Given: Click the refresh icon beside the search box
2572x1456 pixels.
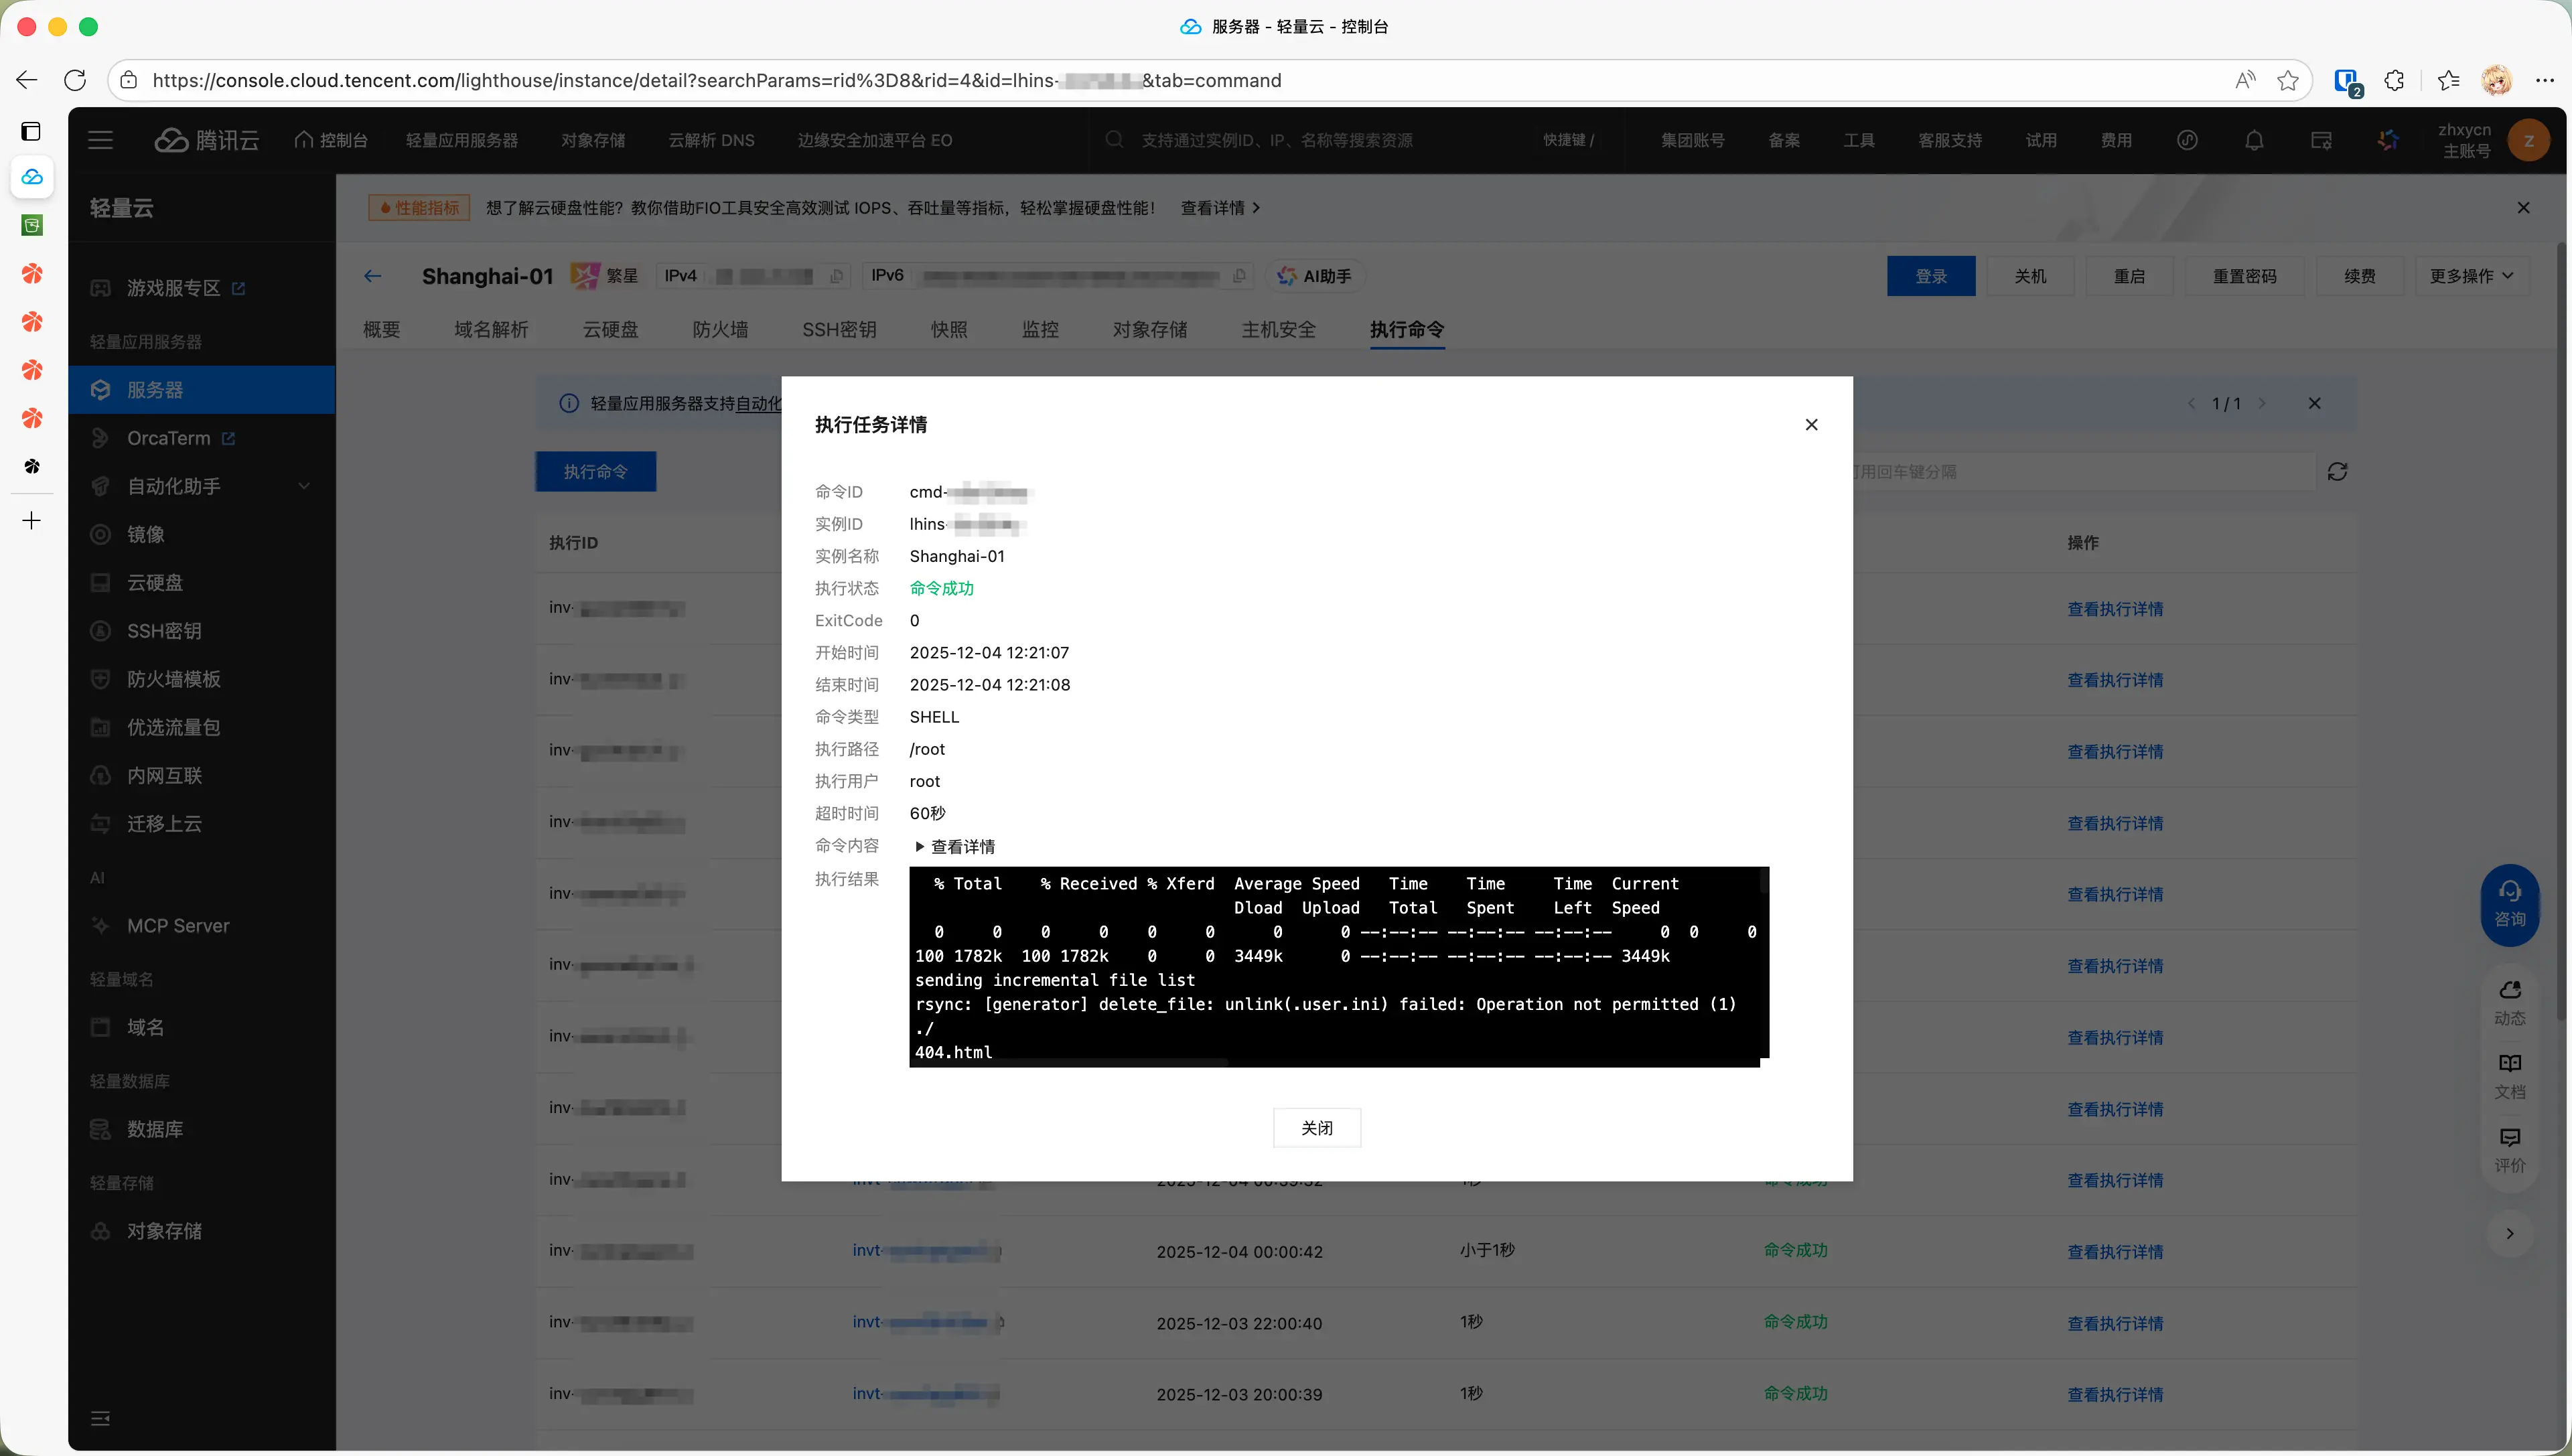Looking at the screenshot, I should 2337,471.
